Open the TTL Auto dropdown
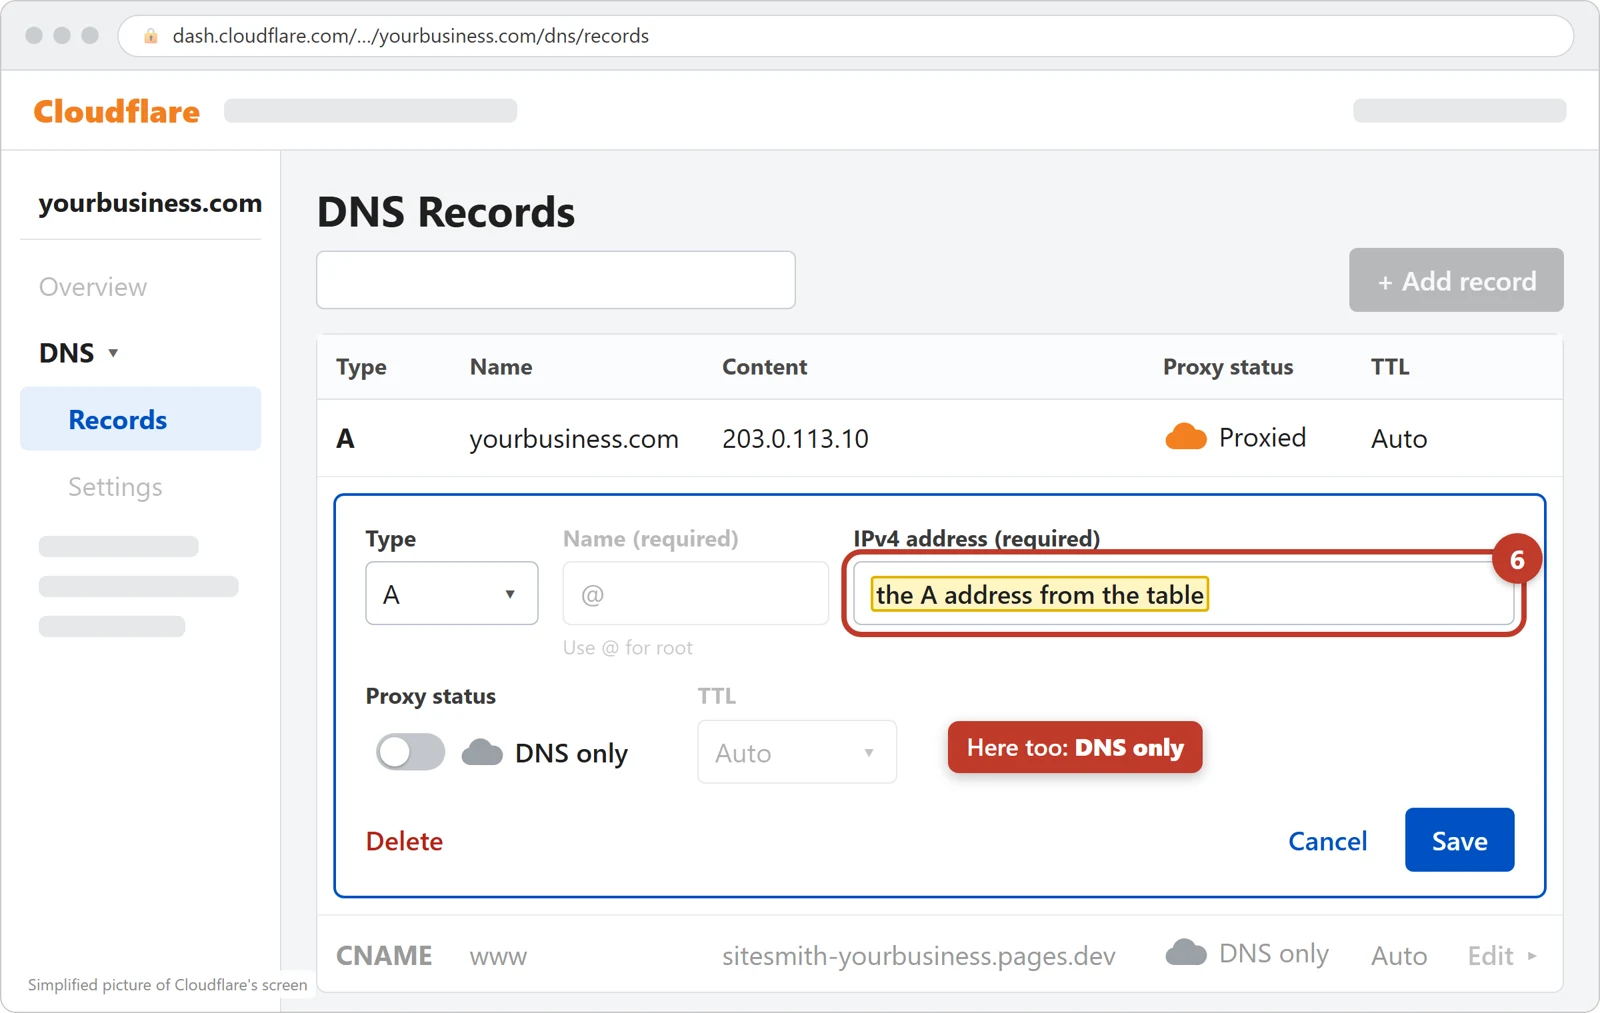This screenshot has height=1013, width=1600. pos(797,752)
